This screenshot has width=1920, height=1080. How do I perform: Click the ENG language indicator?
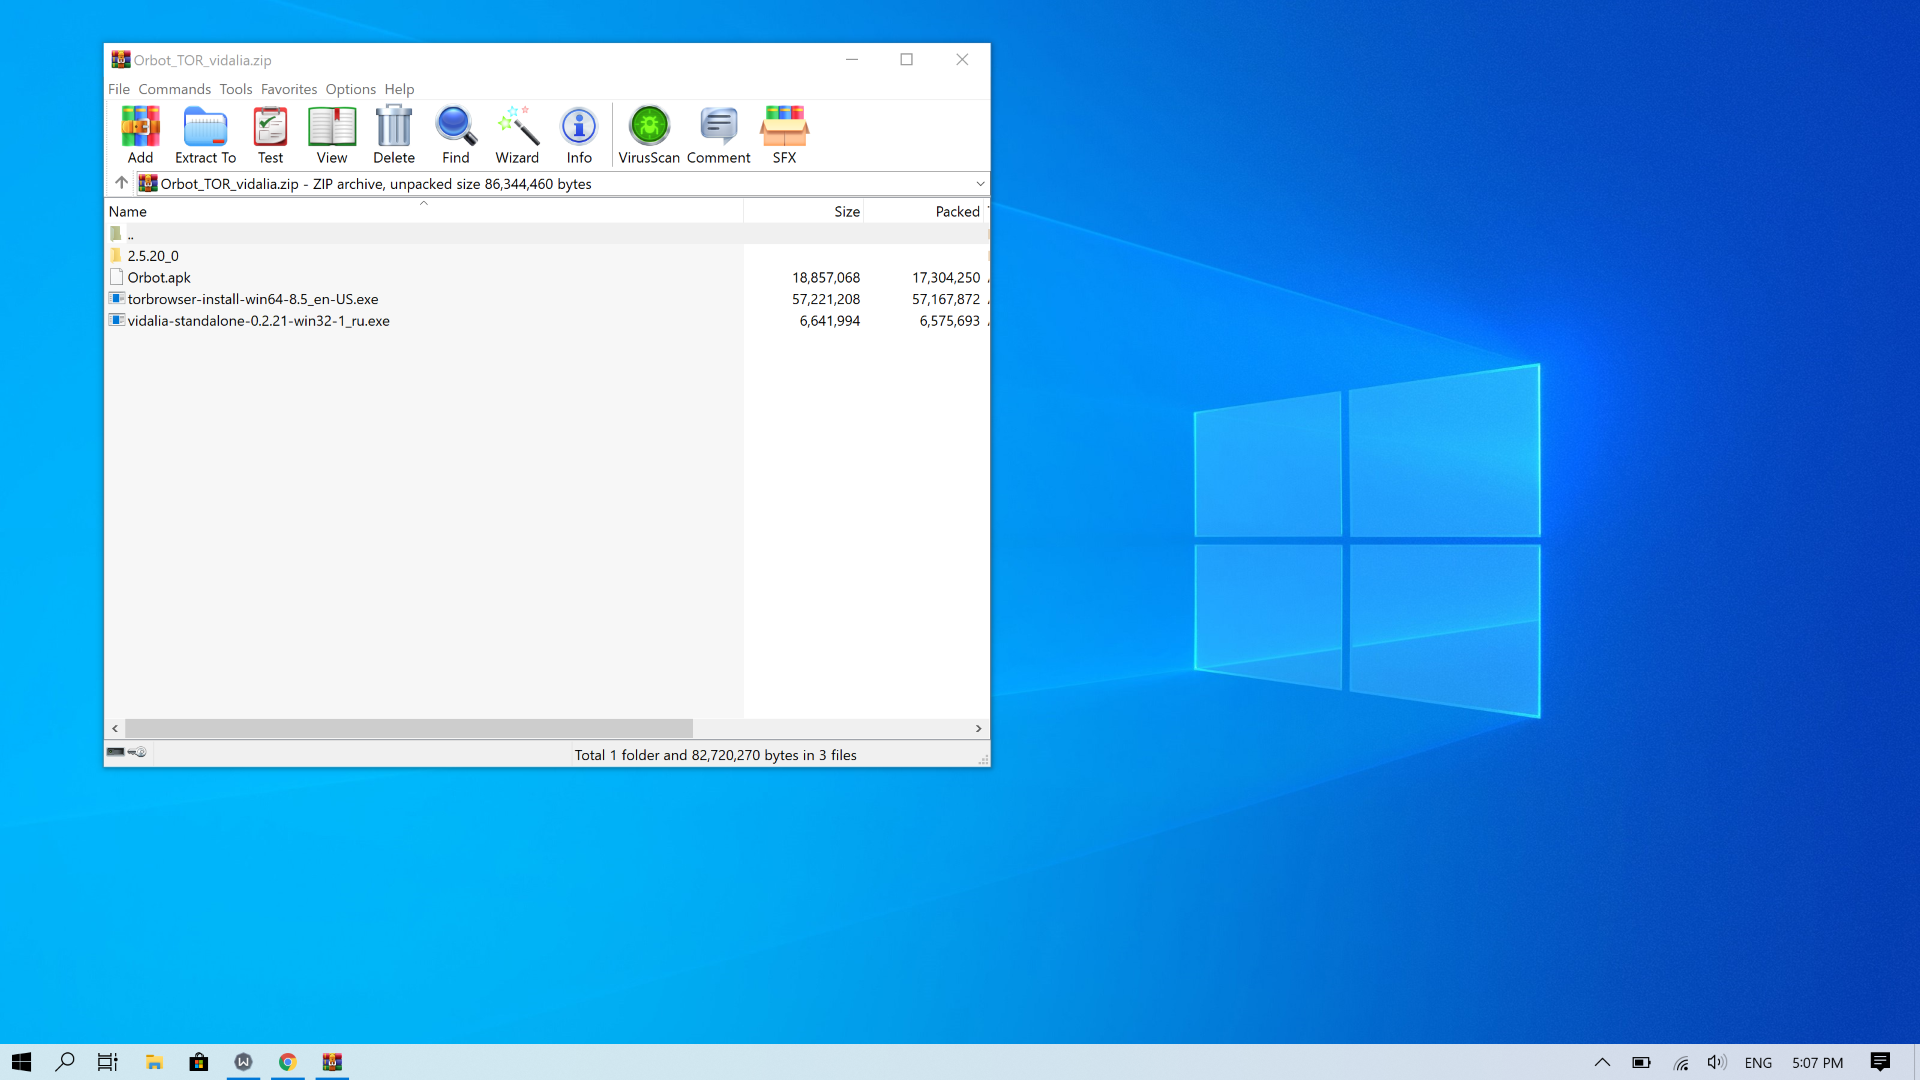[x=1758, y=1063]
